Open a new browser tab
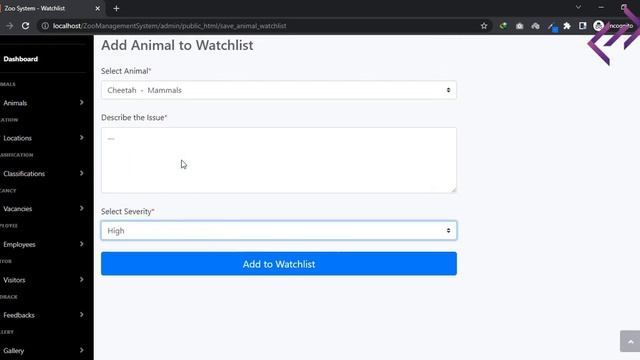This screenshot has height=360, width=640. [116, 8]
